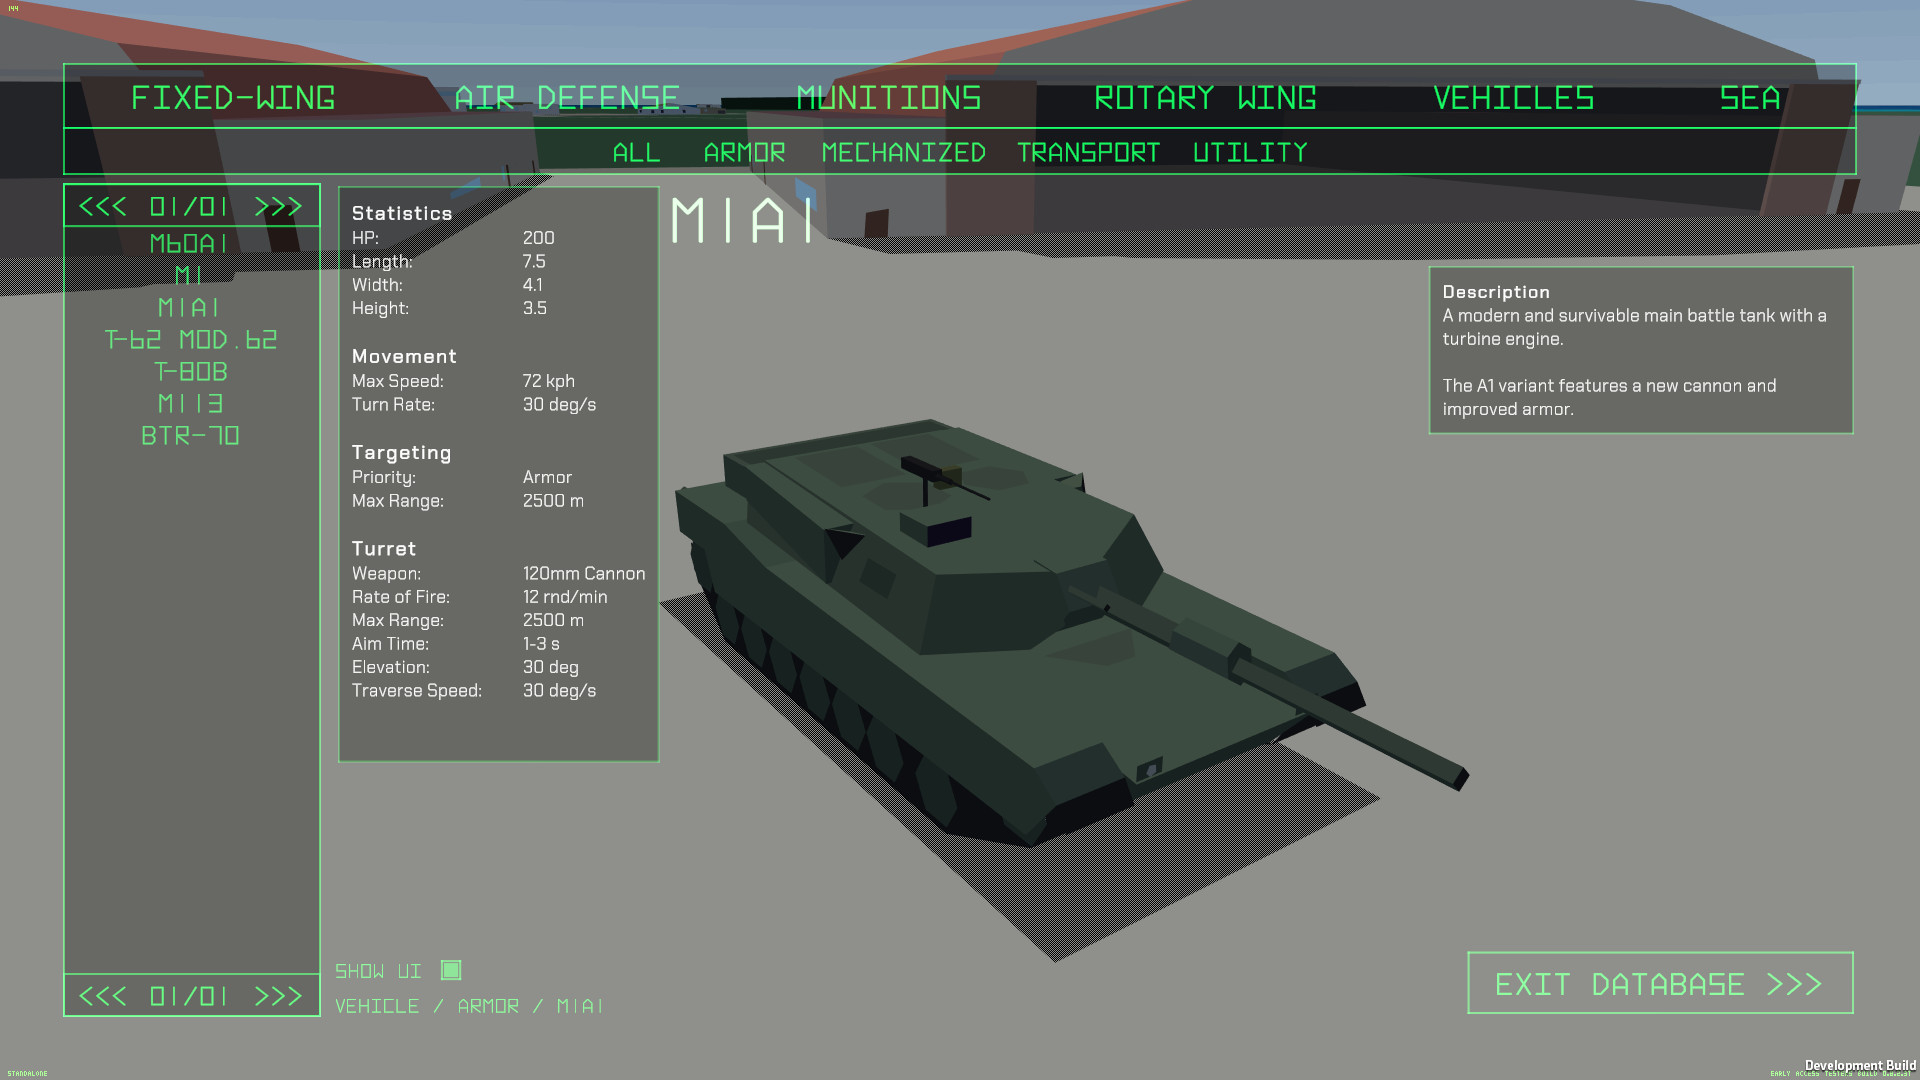Viewport: 1920px width, 1080px height.
Task: Filter by UTILITY vehicles
Action: click(1250, 152)
